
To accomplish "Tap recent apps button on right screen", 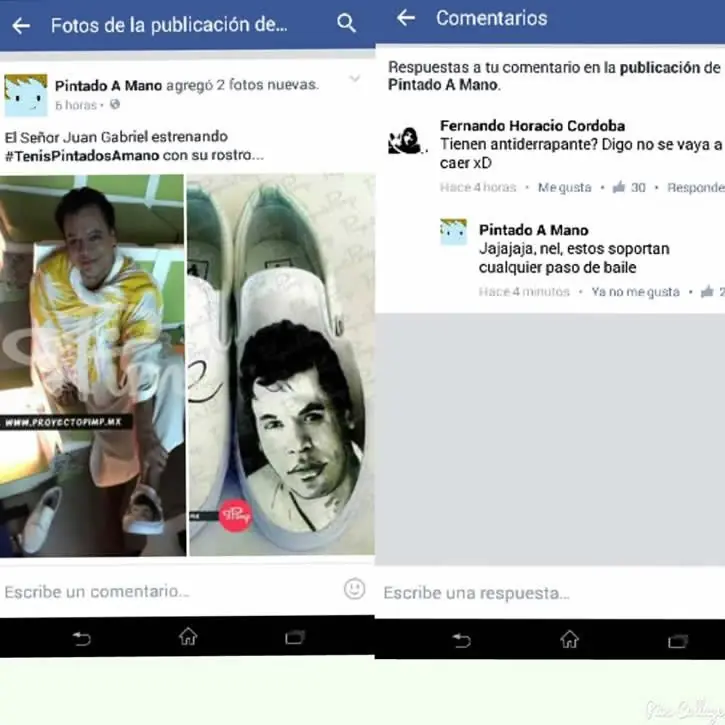I will coord(678,641).
